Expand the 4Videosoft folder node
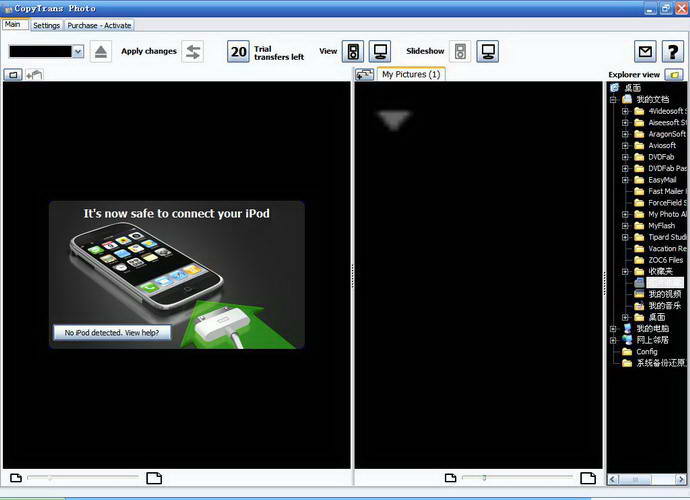The image size is (690, 500). (625, 111)
